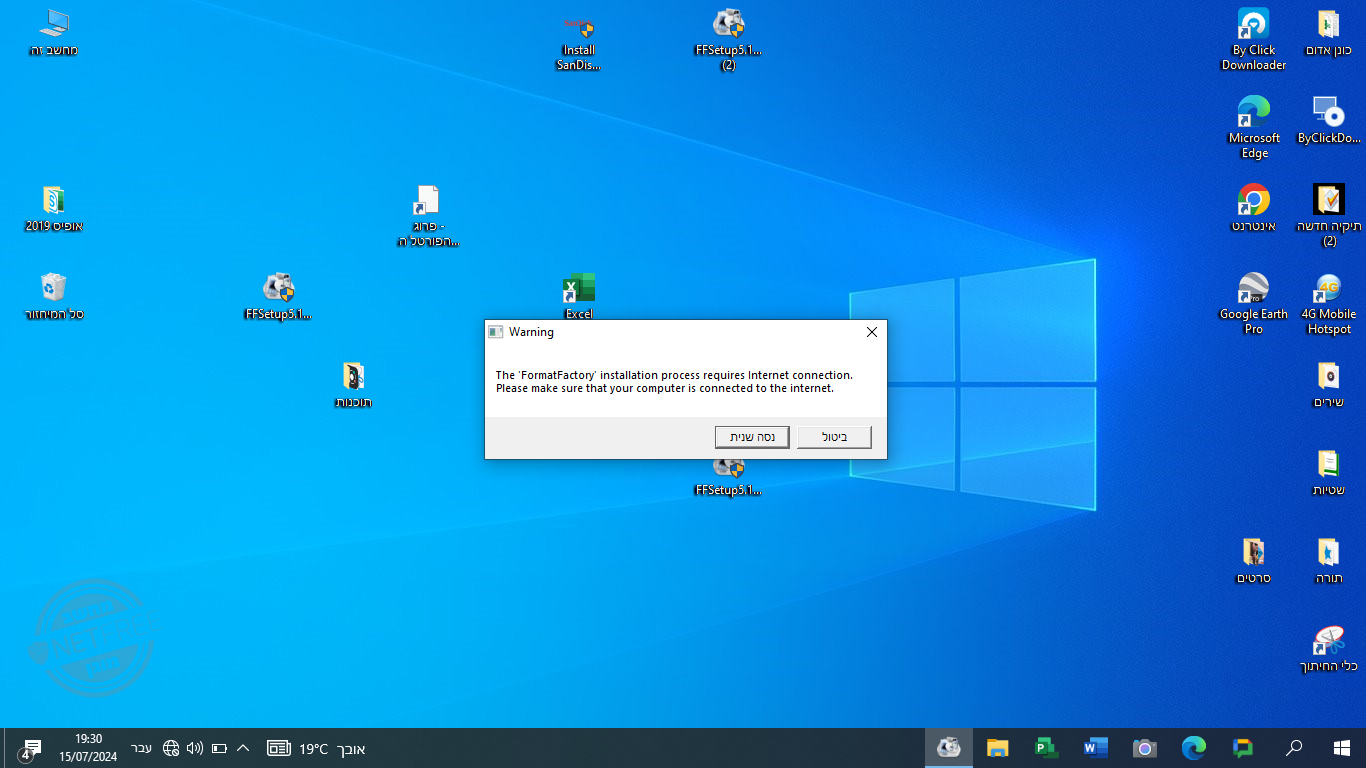Select the סל המיחזור recycle bin
Image resolution: width=1366 pixels, height=768 pixels.
point(54,296)
